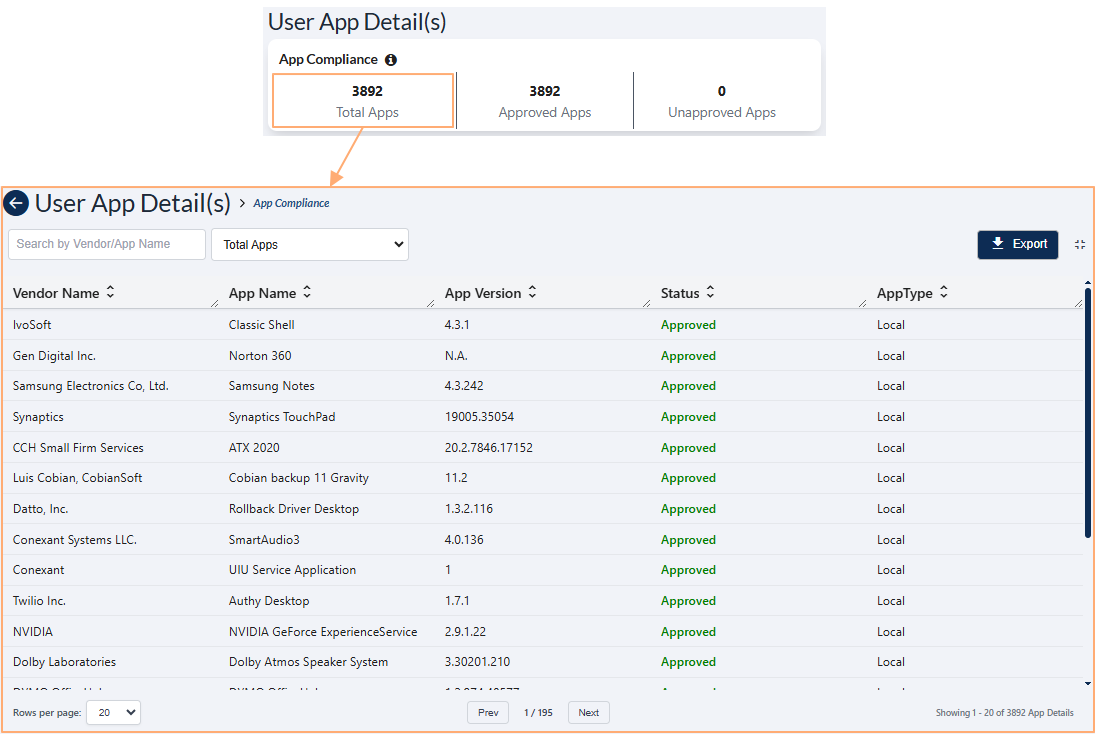Viewport: 1095px width, 734px height.
Task: Open the App Compliance breadcrumb link
Action: [x=290, y=203]
